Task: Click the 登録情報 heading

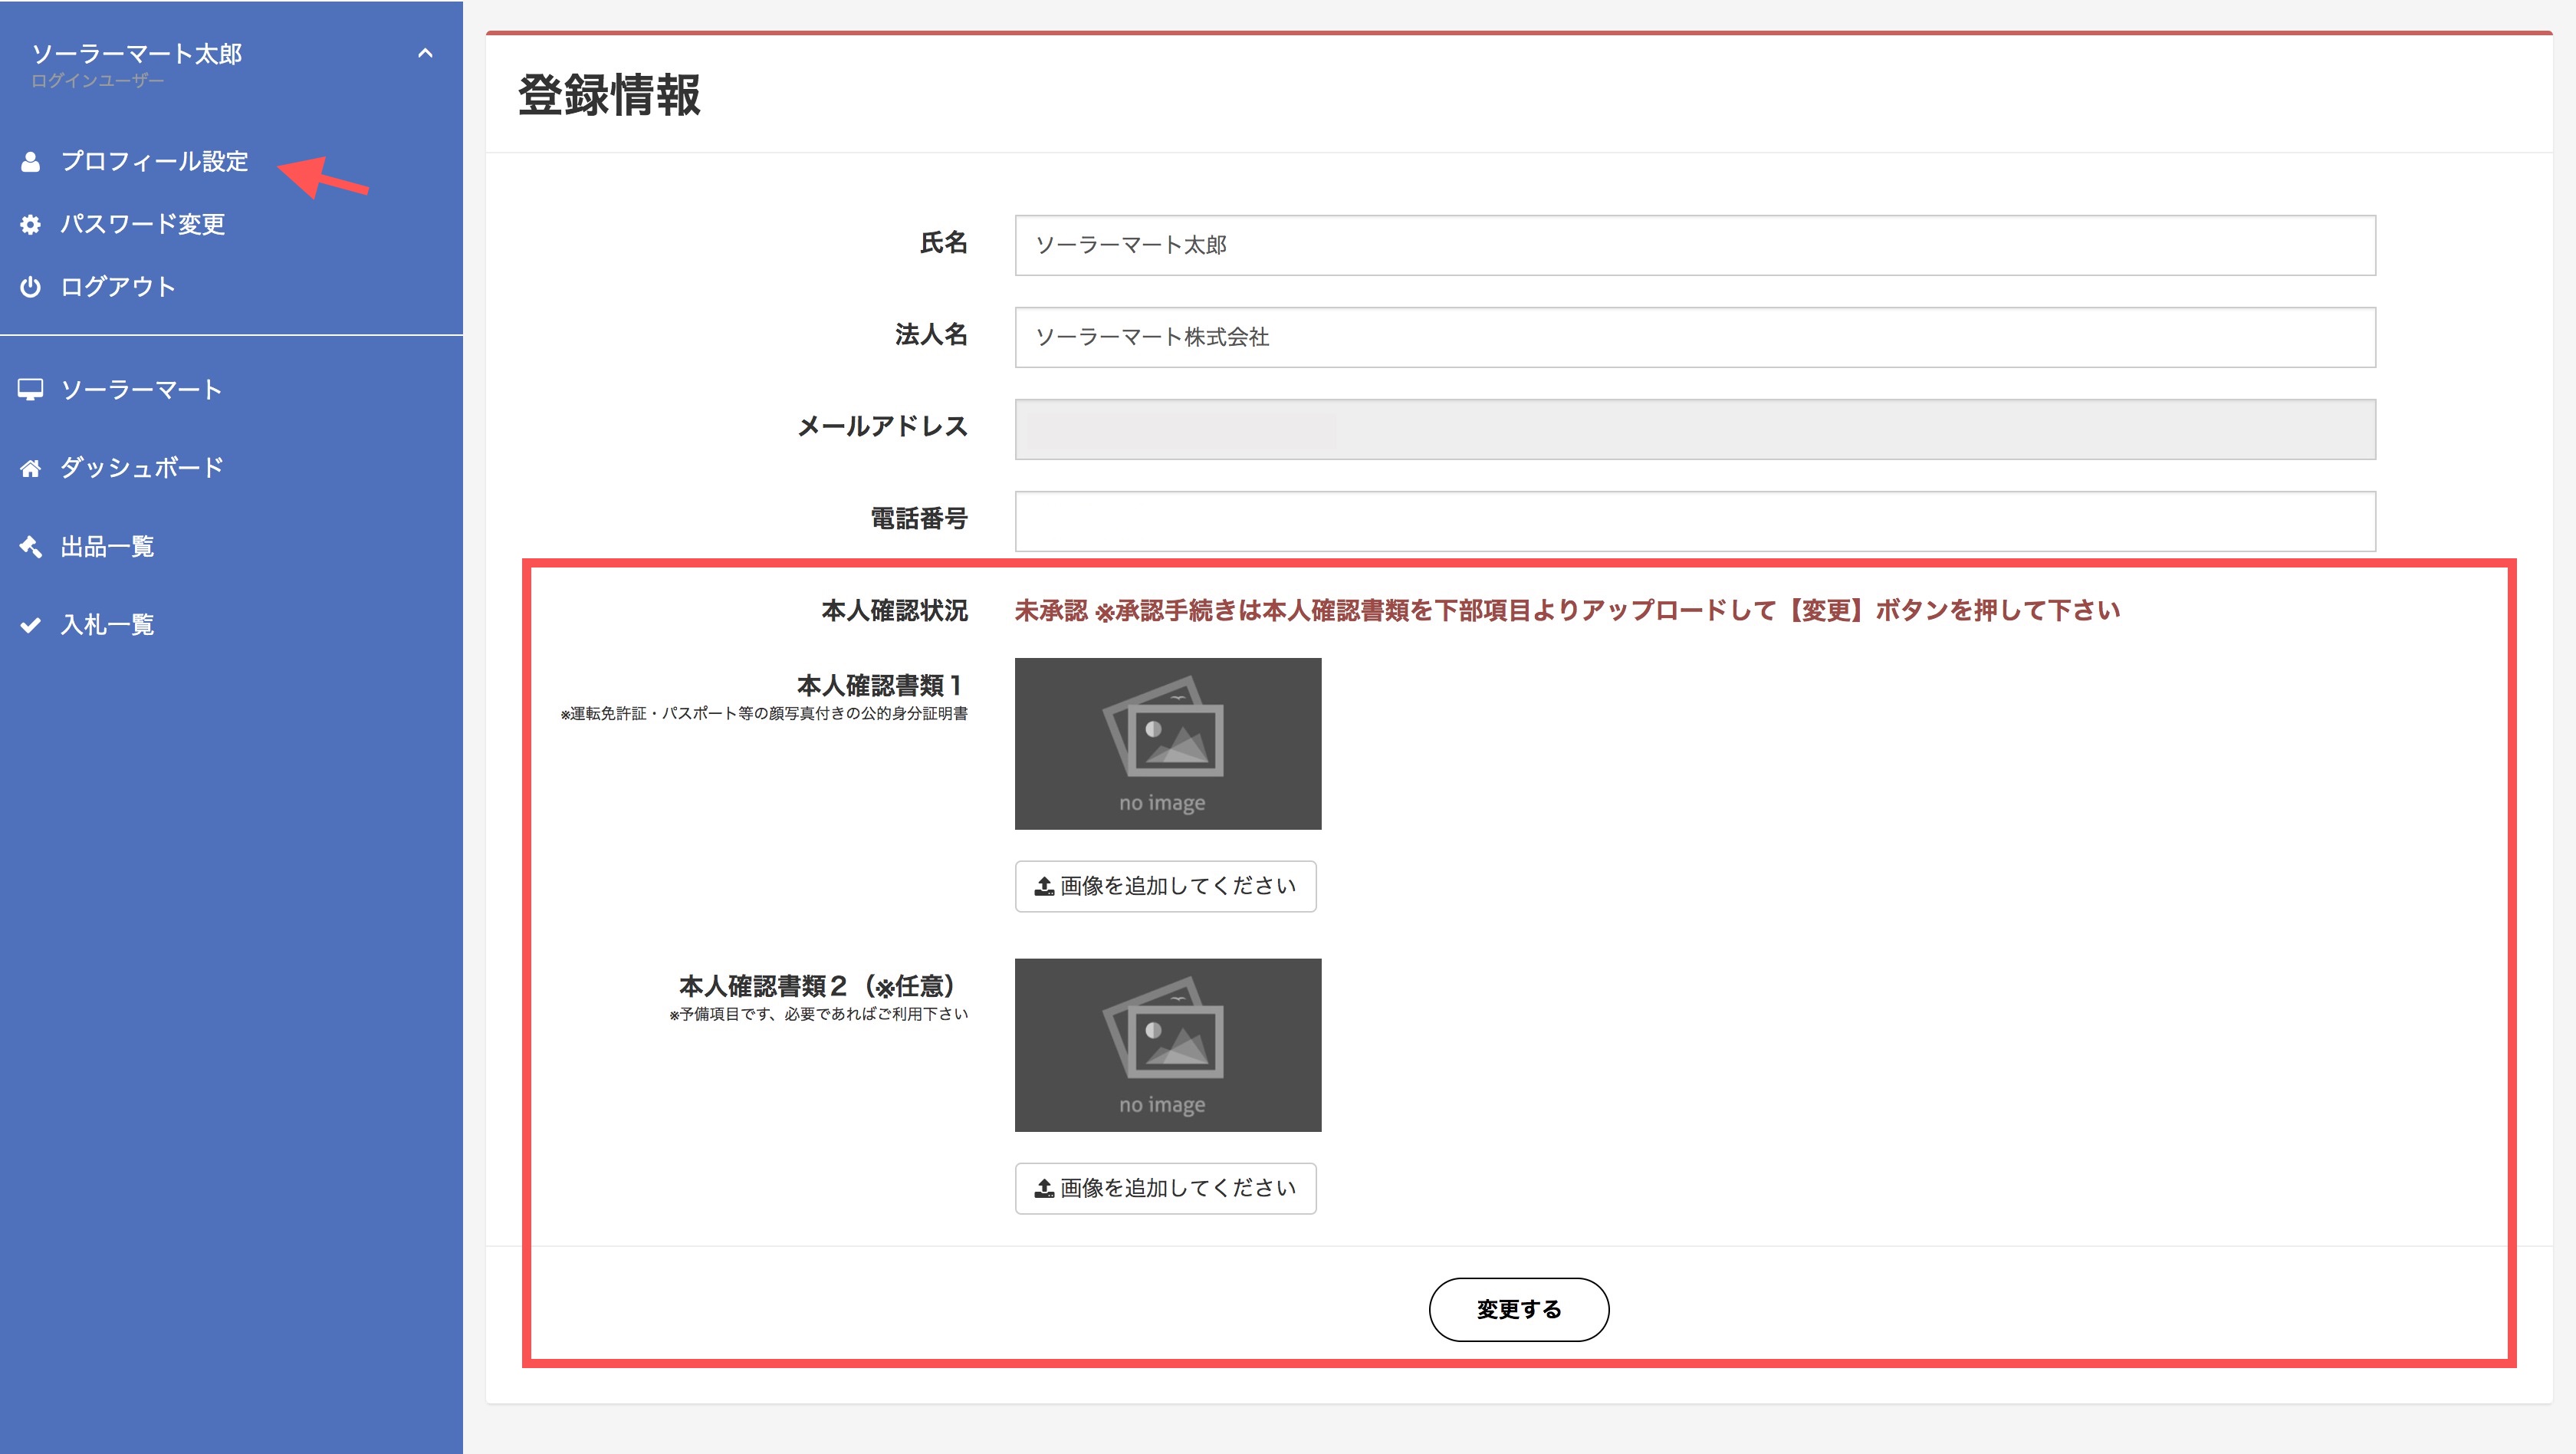Action: (609, 95)
